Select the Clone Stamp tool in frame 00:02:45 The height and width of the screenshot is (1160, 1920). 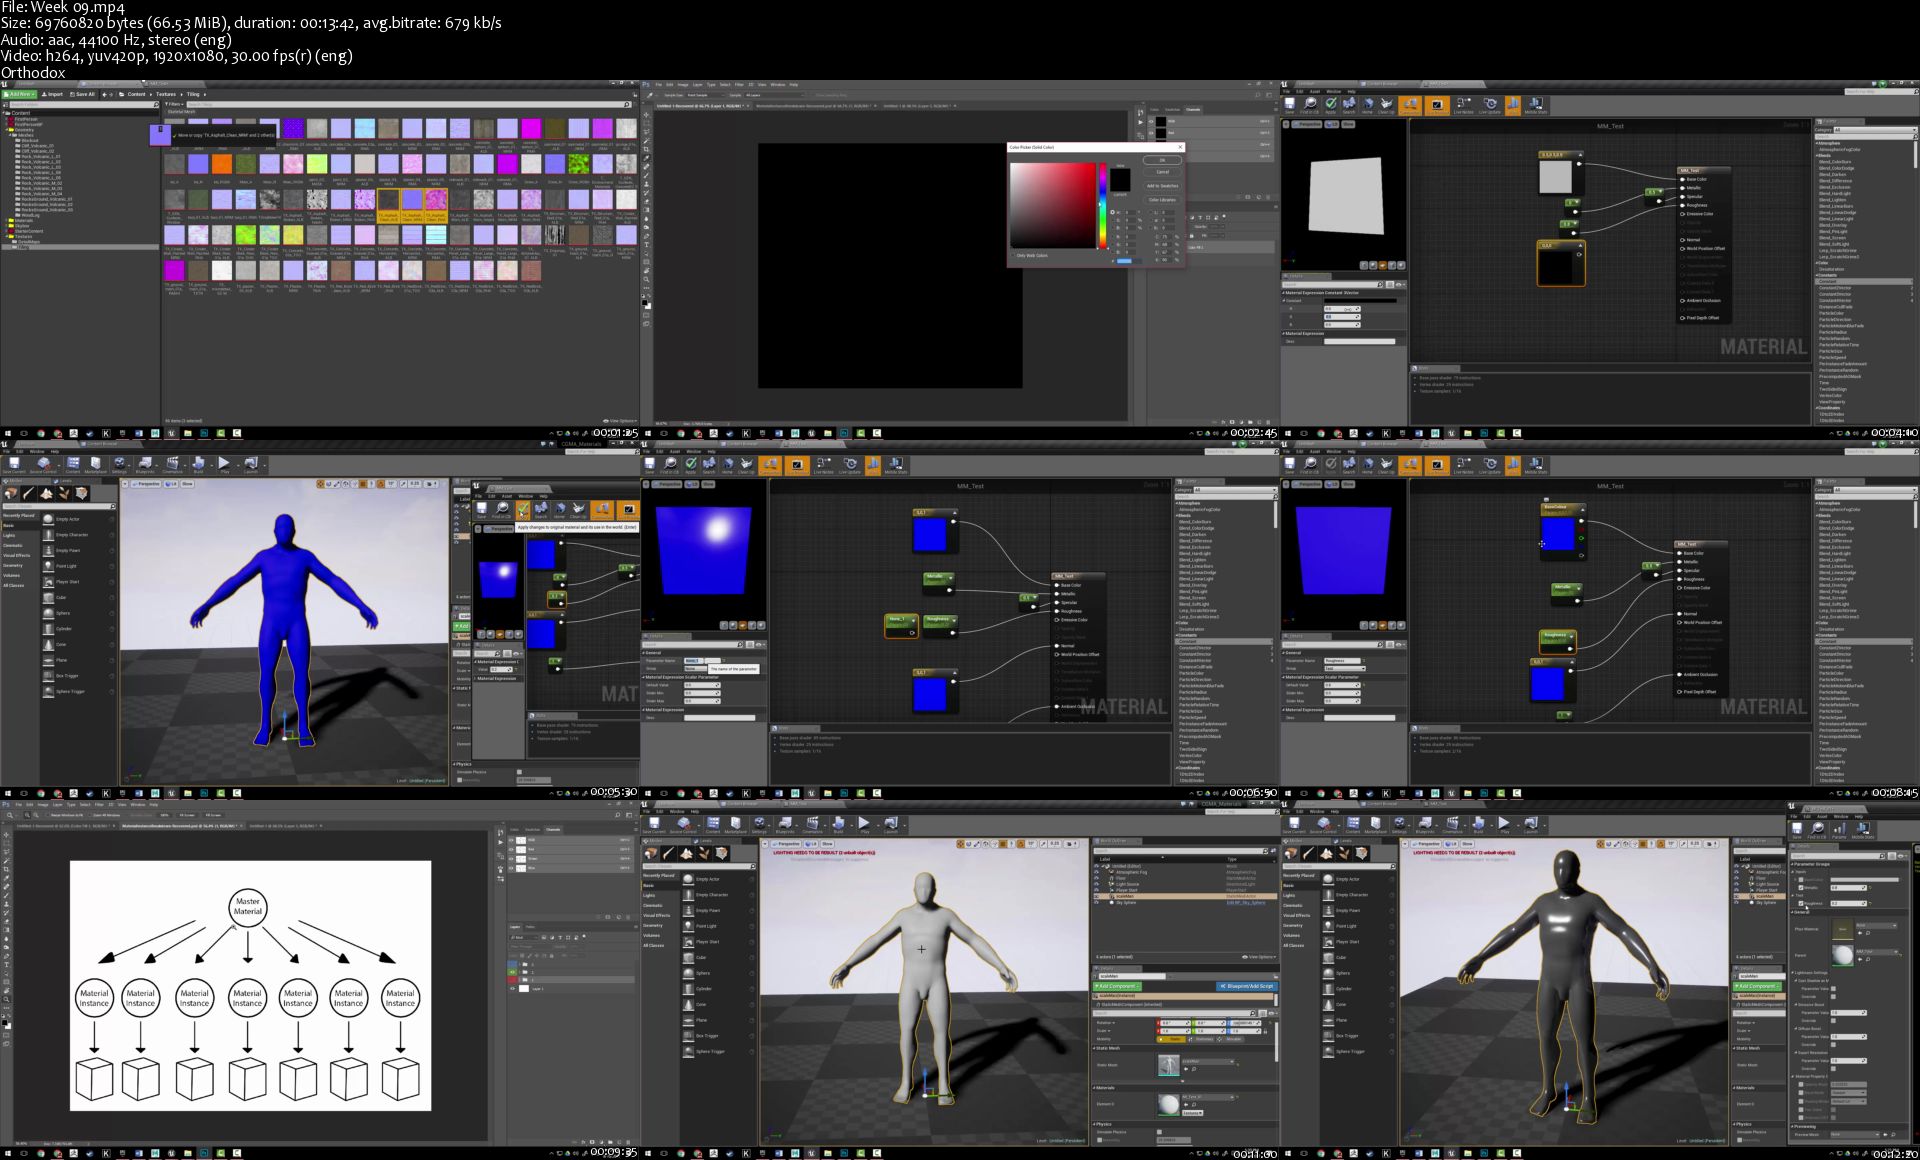tap(646, 184)
